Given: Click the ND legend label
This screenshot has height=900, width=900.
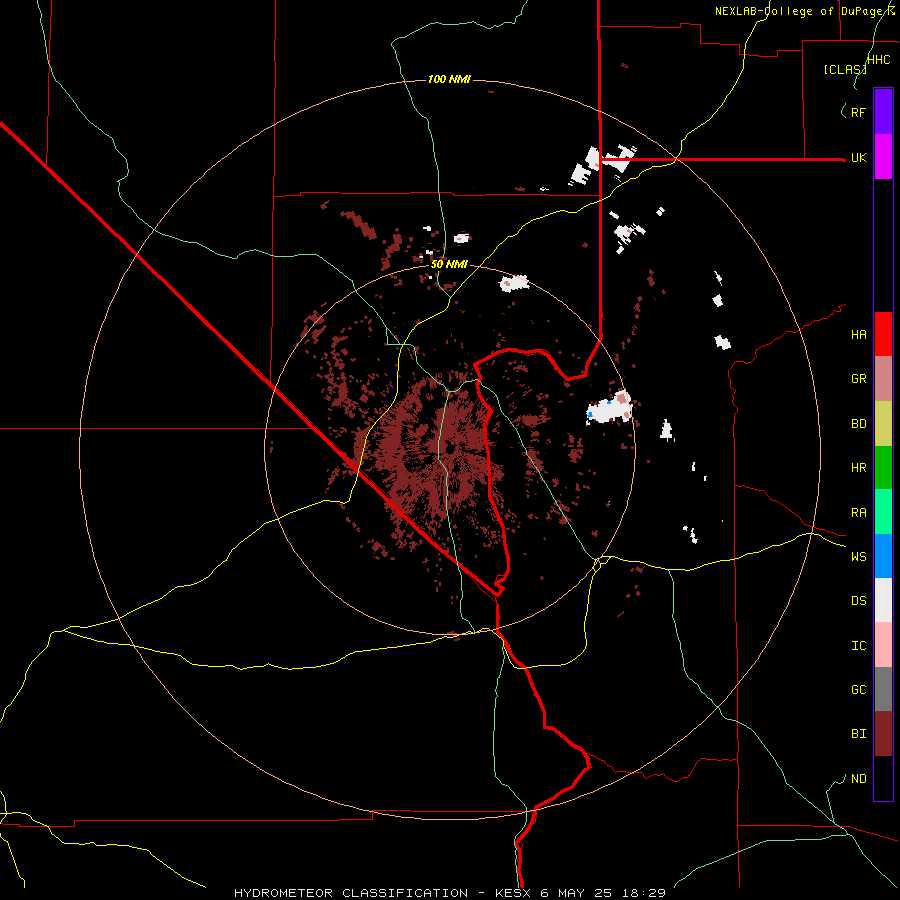Looking at the screenshot, I should click(x=858, y=779).
